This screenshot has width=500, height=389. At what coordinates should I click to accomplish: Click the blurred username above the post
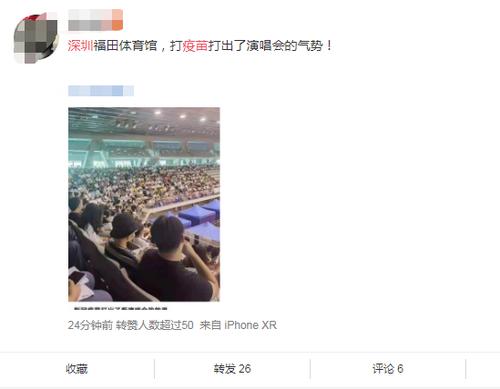[x=90, y=20]
